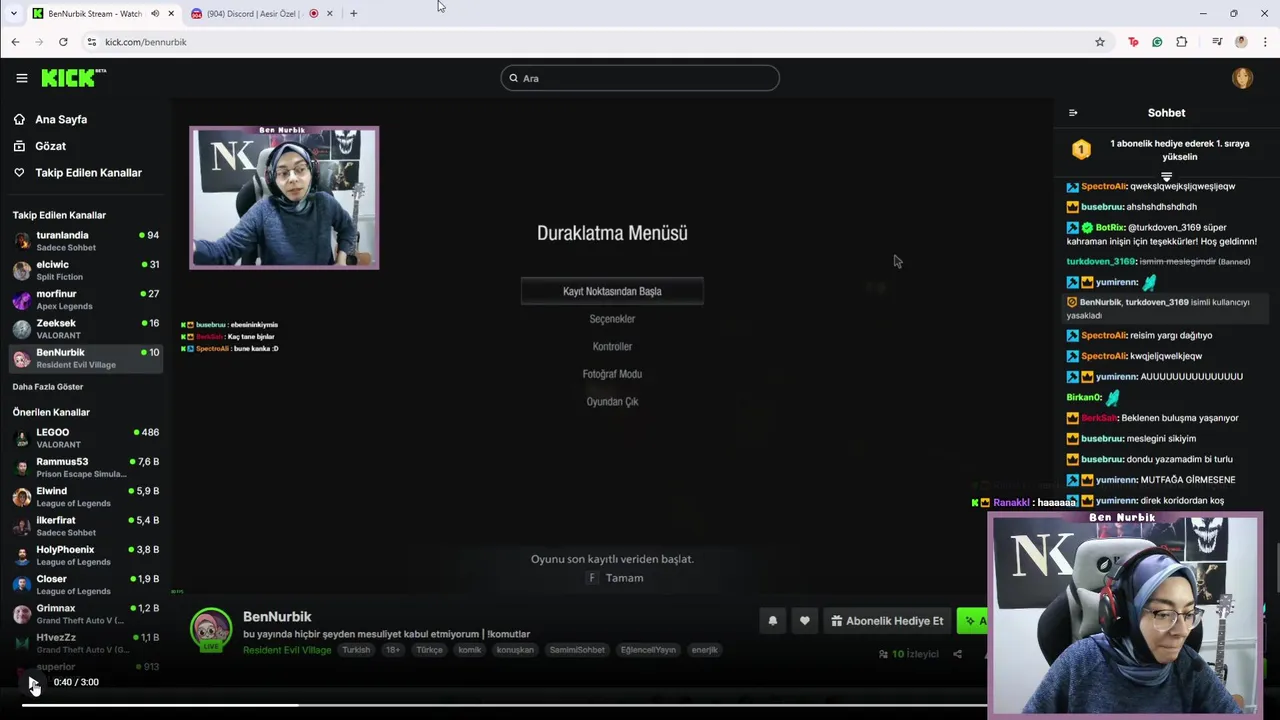The width and height of the screenshot is (1280, 720).
Task: Click the site info icon in address bar
Action: (91, 42)
